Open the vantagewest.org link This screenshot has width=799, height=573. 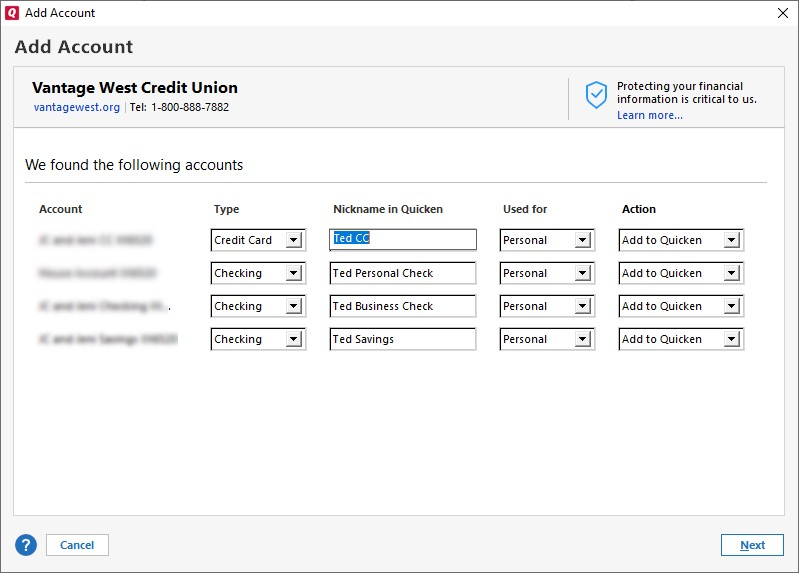click(x=76, y=107)
